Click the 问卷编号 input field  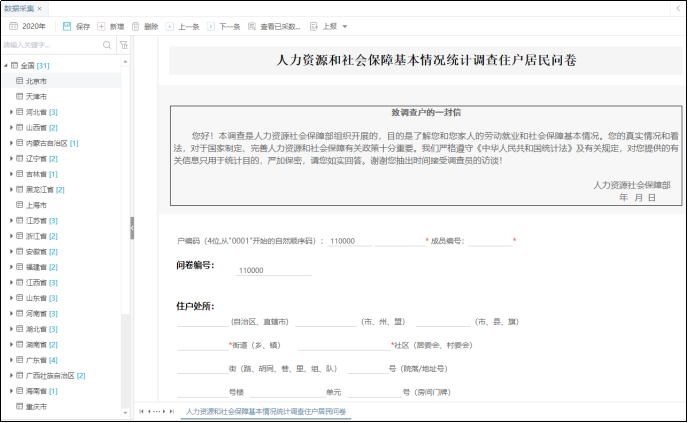click(x=270, y=271)
